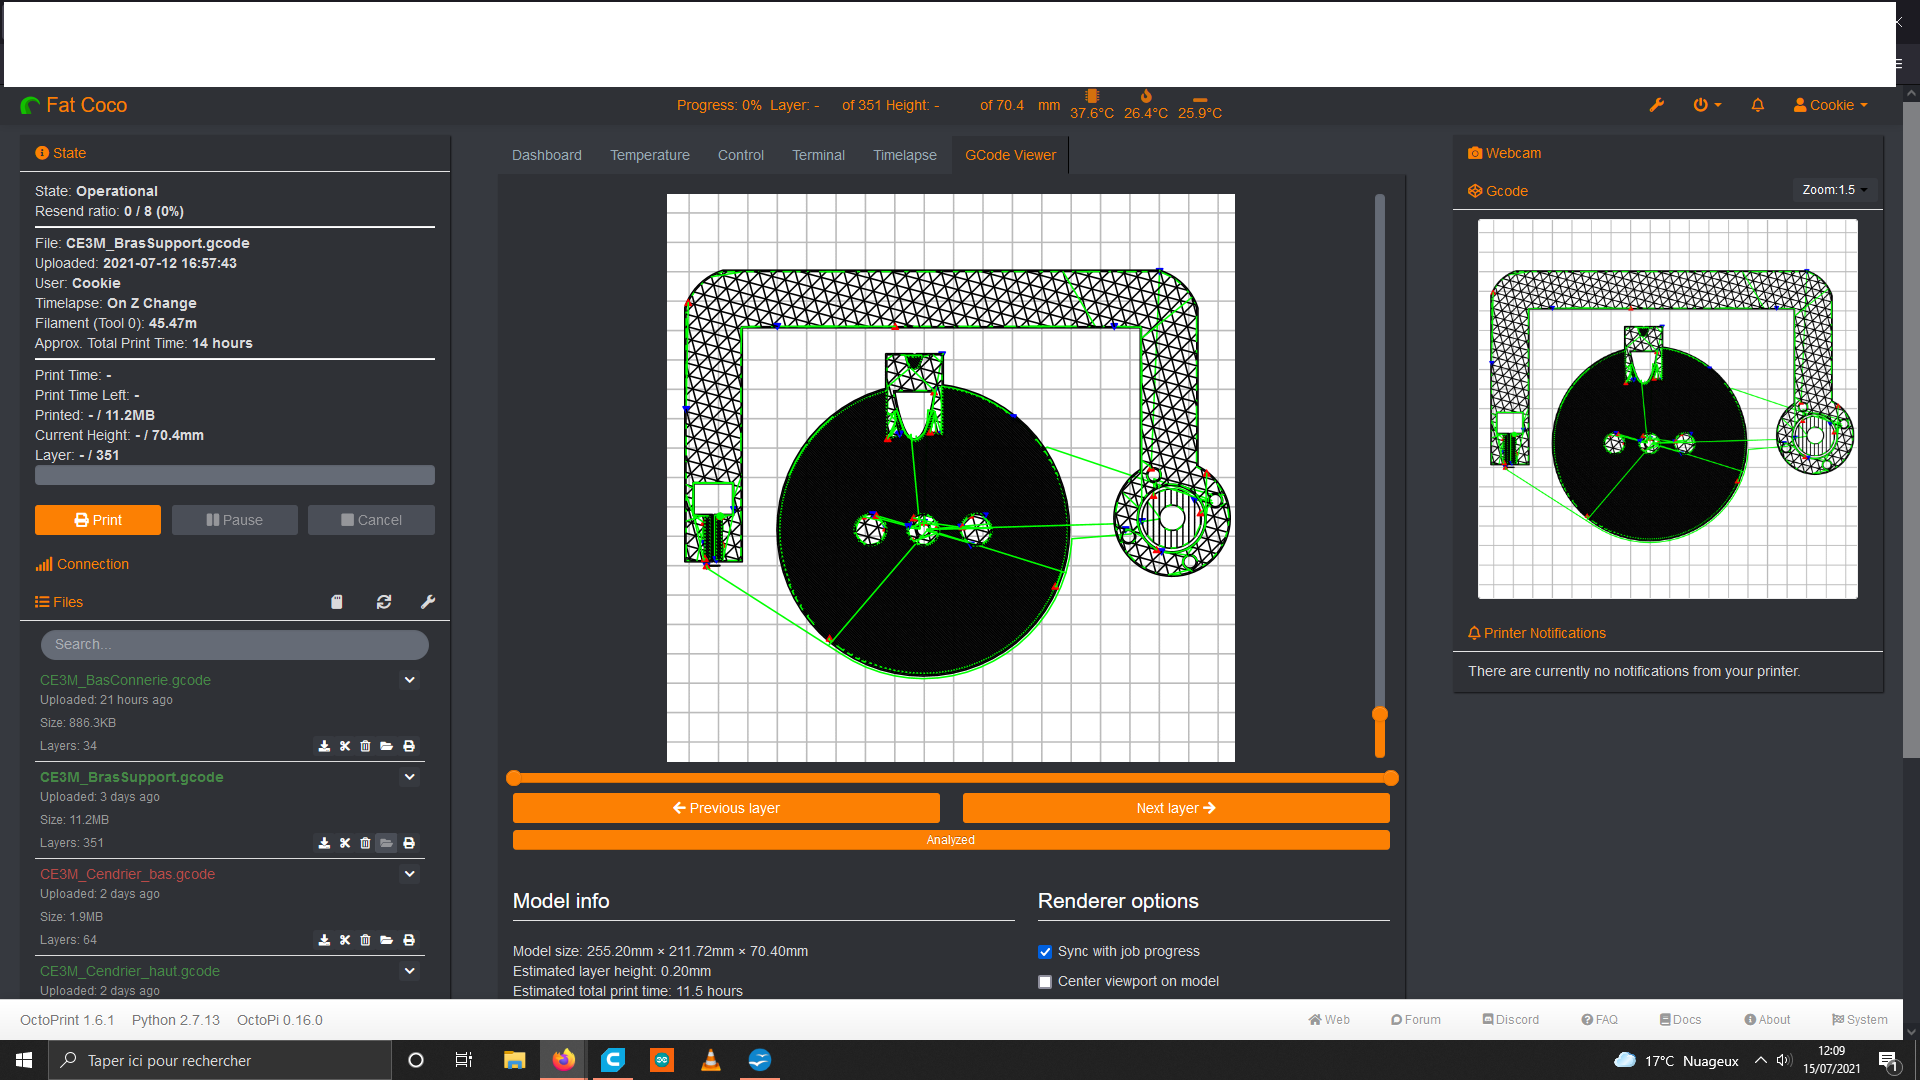
Task: Click the notifications bell icon
Action: (x=1757, y=105)
